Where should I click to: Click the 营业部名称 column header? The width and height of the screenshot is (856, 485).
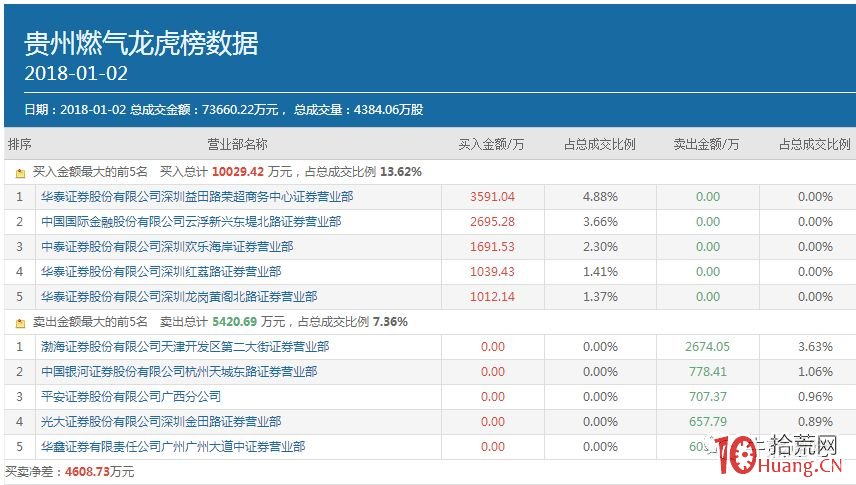(x=237, y=144)
